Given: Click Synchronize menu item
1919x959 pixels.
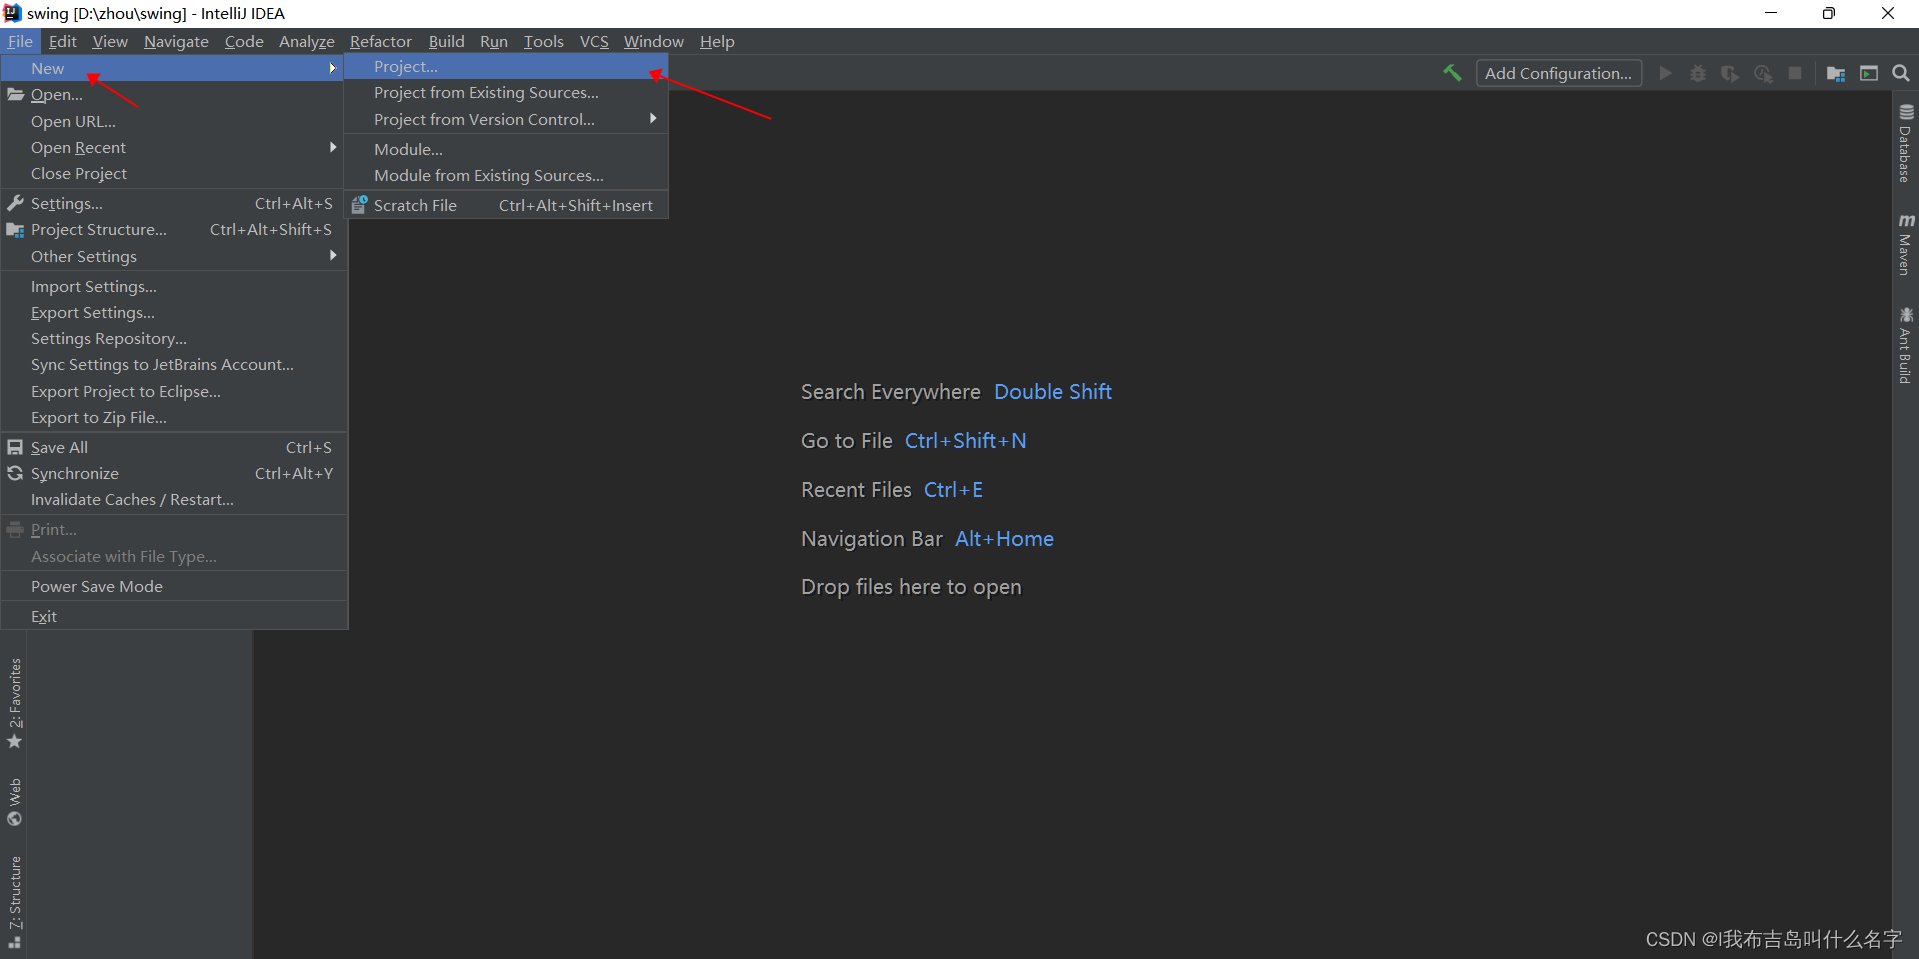Looking at the screenshot, I should click(x=174, y=473).
